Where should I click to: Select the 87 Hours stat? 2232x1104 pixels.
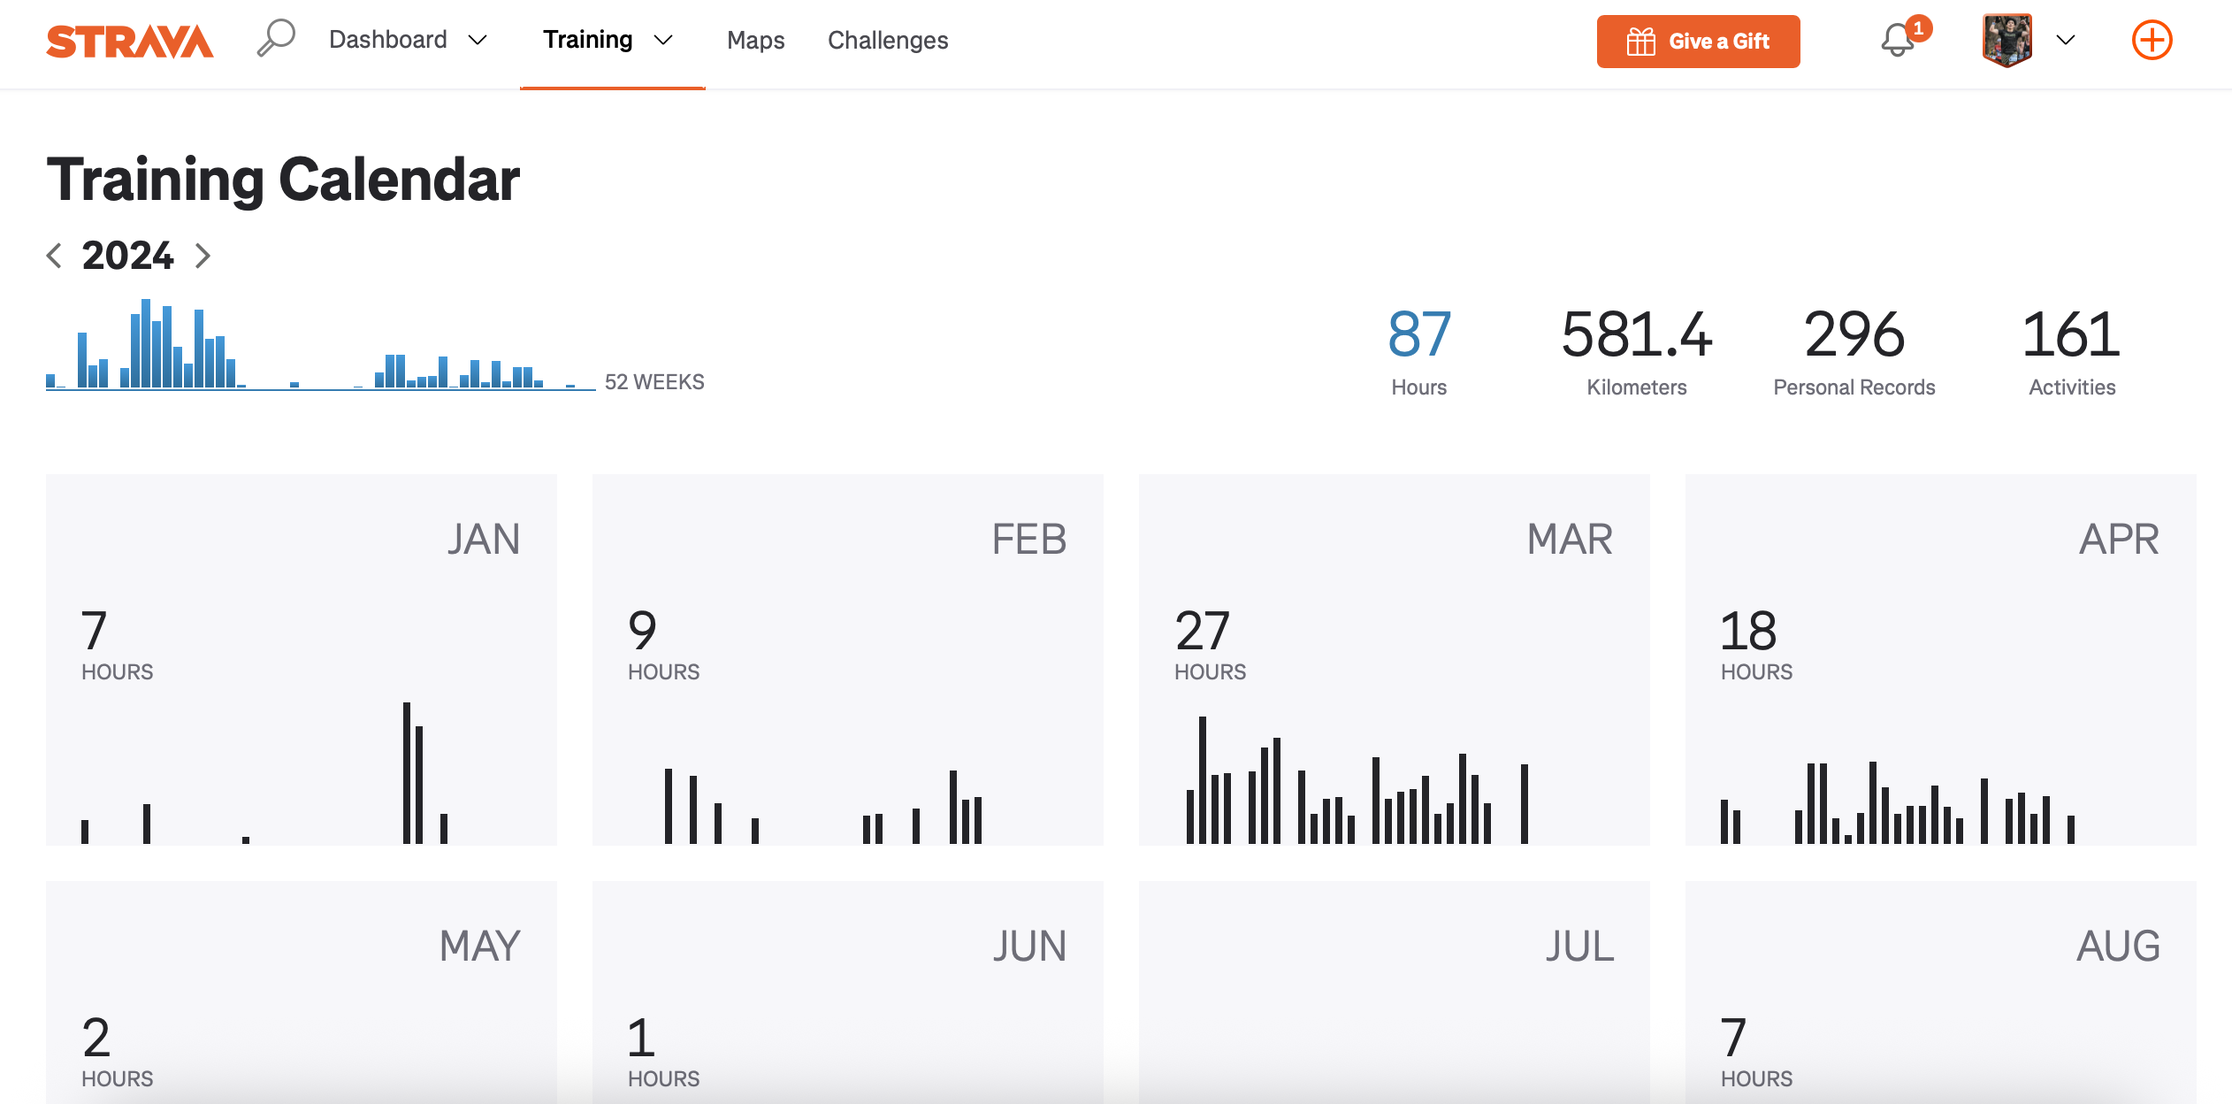[1419, 352]
